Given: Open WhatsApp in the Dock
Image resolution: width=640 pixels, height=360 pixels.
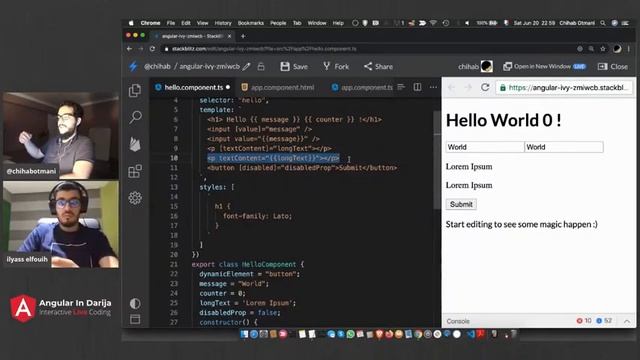Looking at the screenshot, I should pyautogui.click(x=350, y=334).
